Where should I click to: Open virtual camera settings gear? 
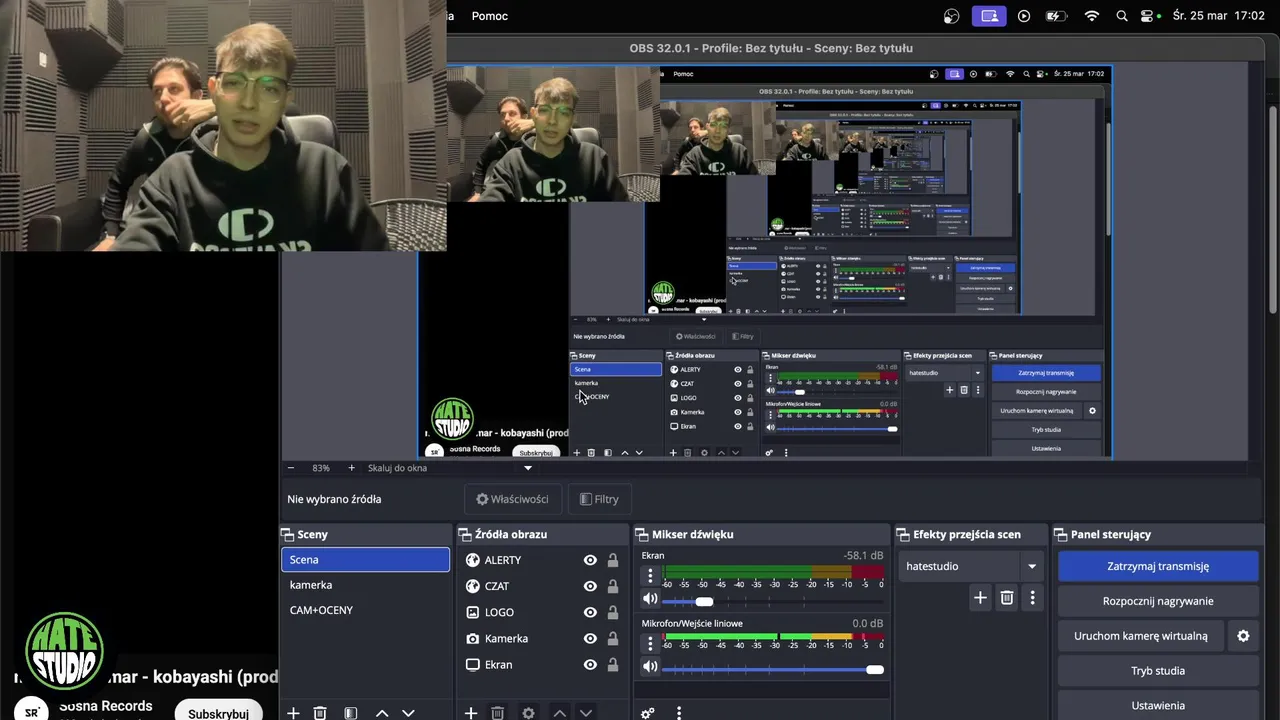click(1243, 636)
